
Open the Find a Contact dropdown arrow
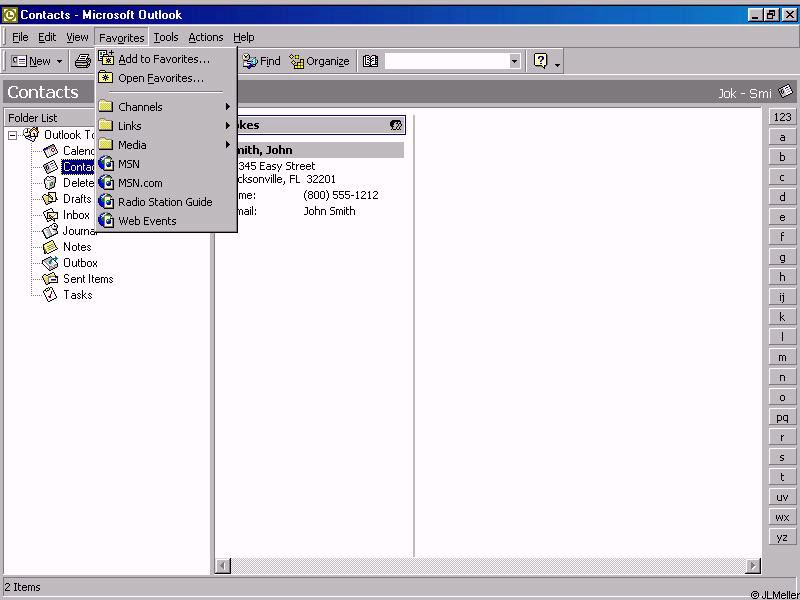[514, 61]
